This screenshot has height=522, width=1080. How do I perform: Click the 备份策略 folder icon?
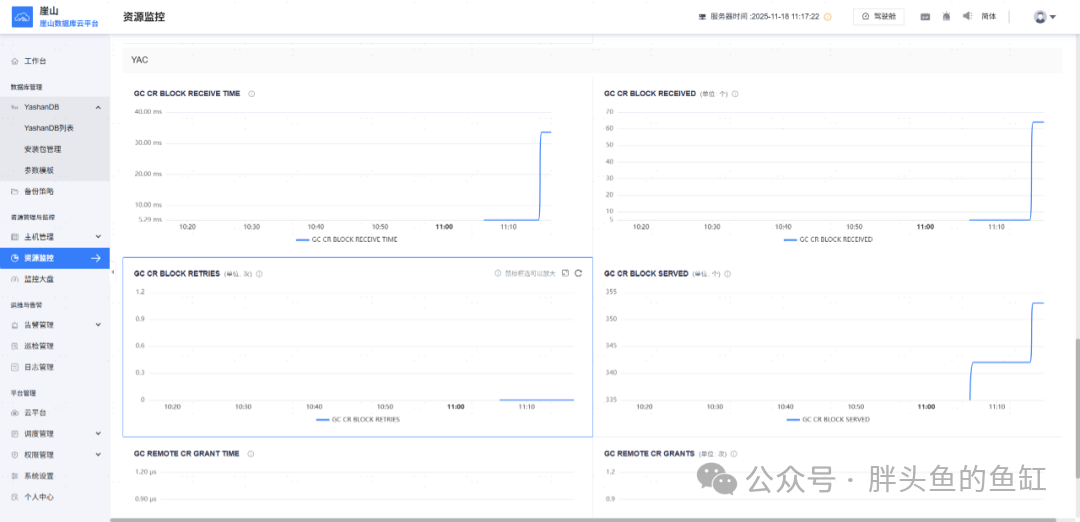pyautogui.click(x=15, y=191)
